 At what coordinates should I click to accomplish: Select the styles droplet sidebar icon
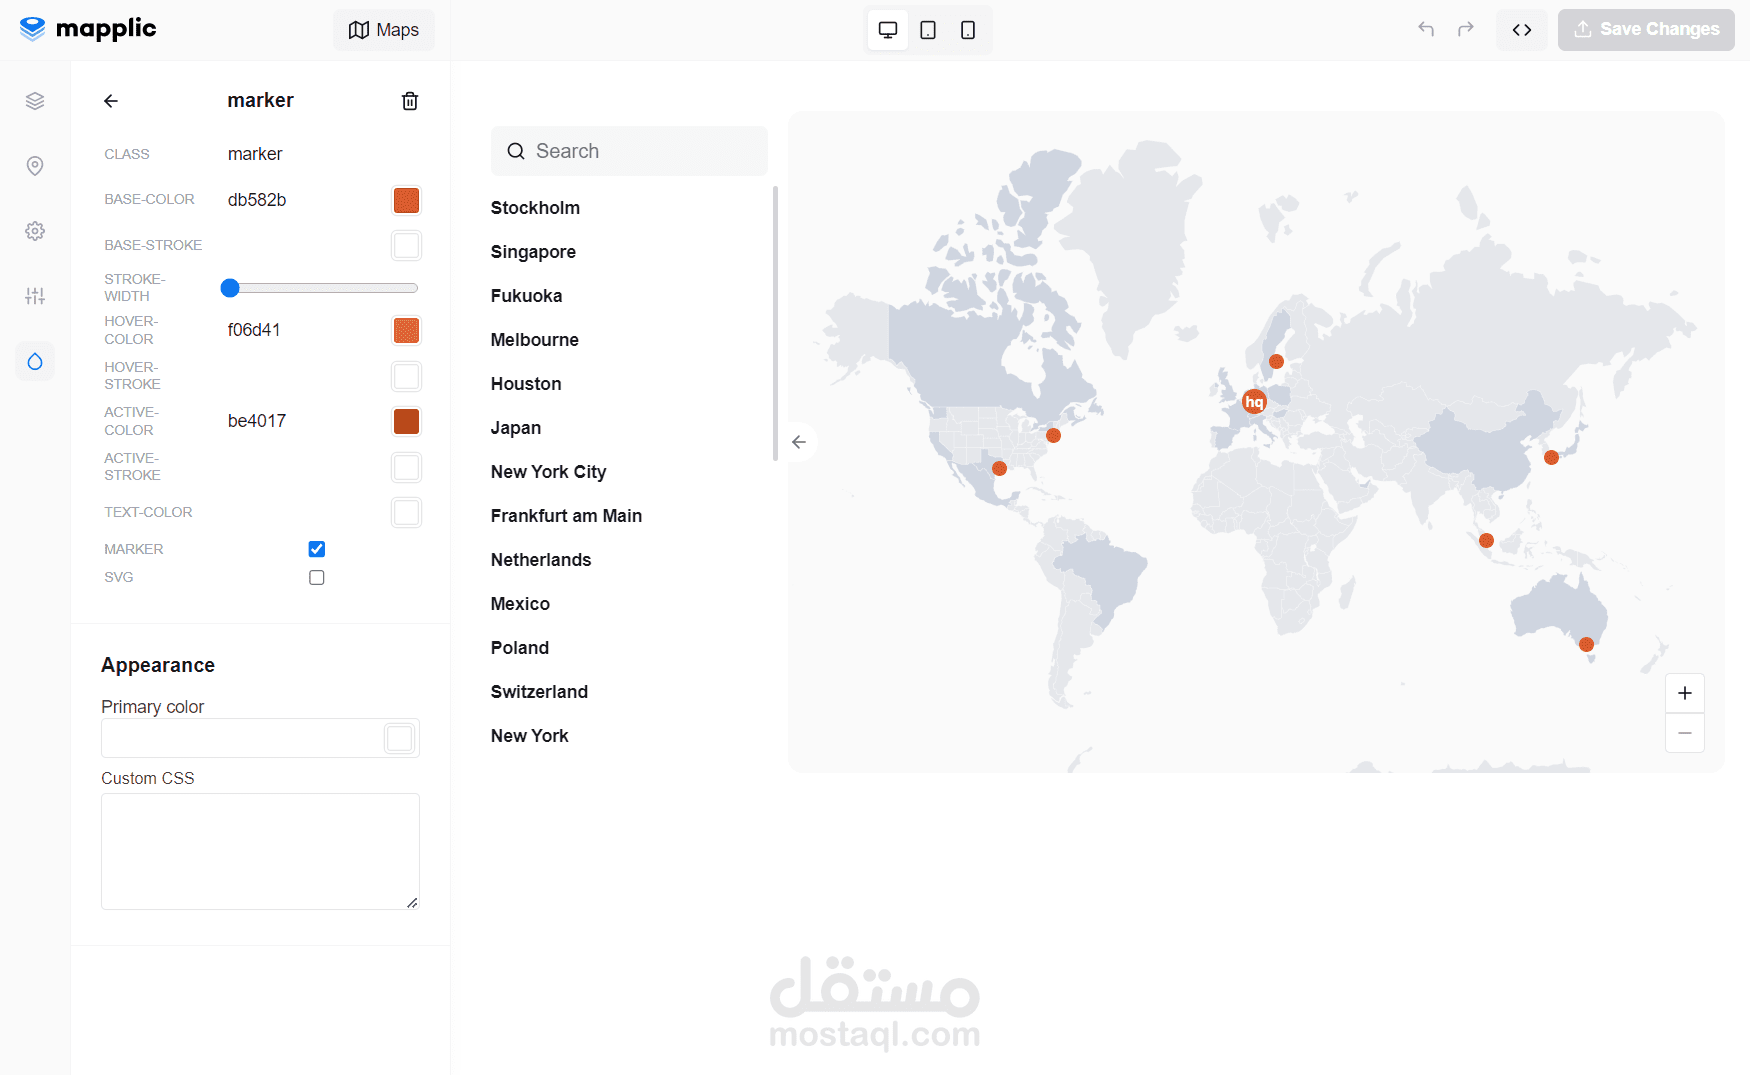tap(35, 361)
